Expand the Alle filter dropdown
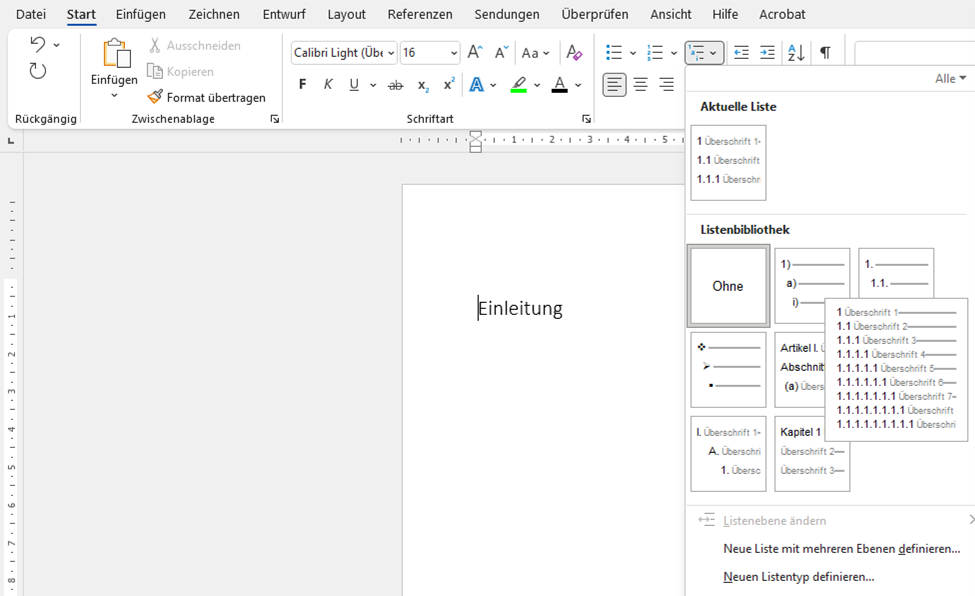Viewport: 975px width, 596px height. click(x=950, y=78)
